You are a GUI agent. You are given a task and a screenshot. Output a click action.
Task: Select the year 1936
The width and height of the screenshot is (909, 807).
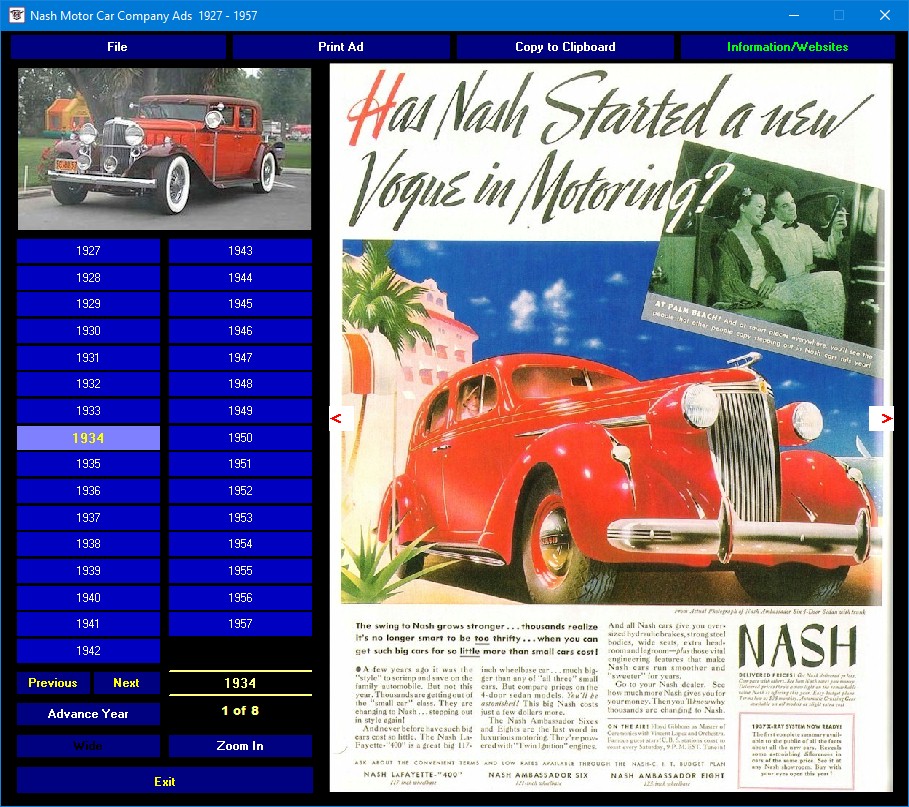[x=88, y=490]
